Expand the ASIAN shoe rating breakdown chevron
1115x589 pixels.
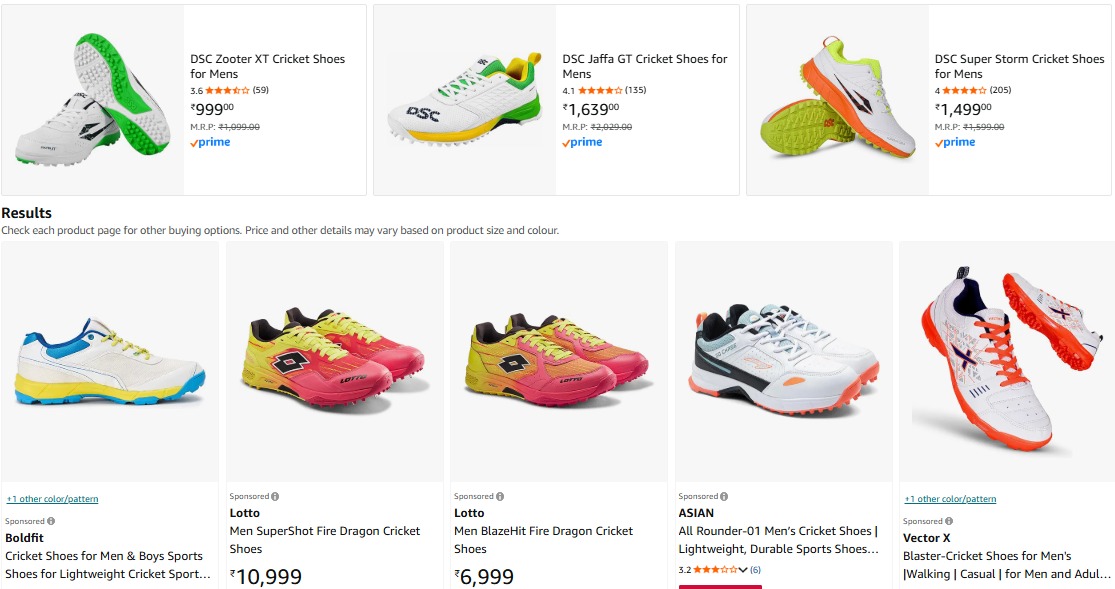pyautogui.click(x=743, y=570)
